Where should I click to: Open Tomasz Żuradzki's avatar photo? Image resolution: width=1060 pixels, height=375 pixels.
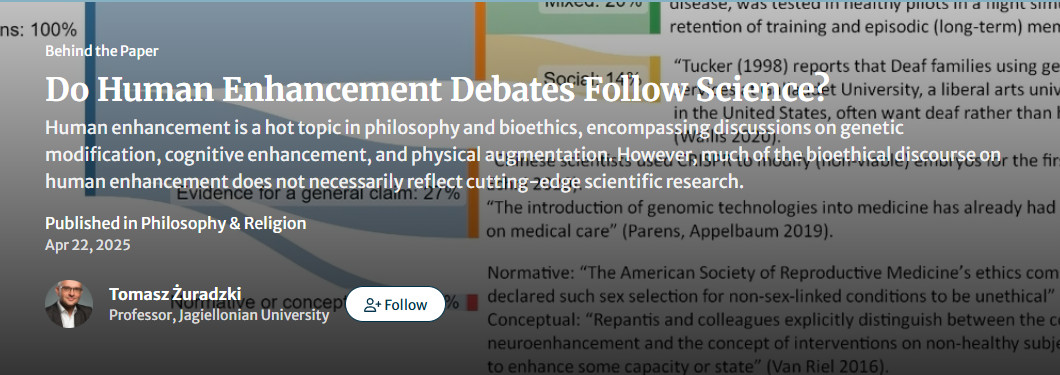(x=69, y=304)
